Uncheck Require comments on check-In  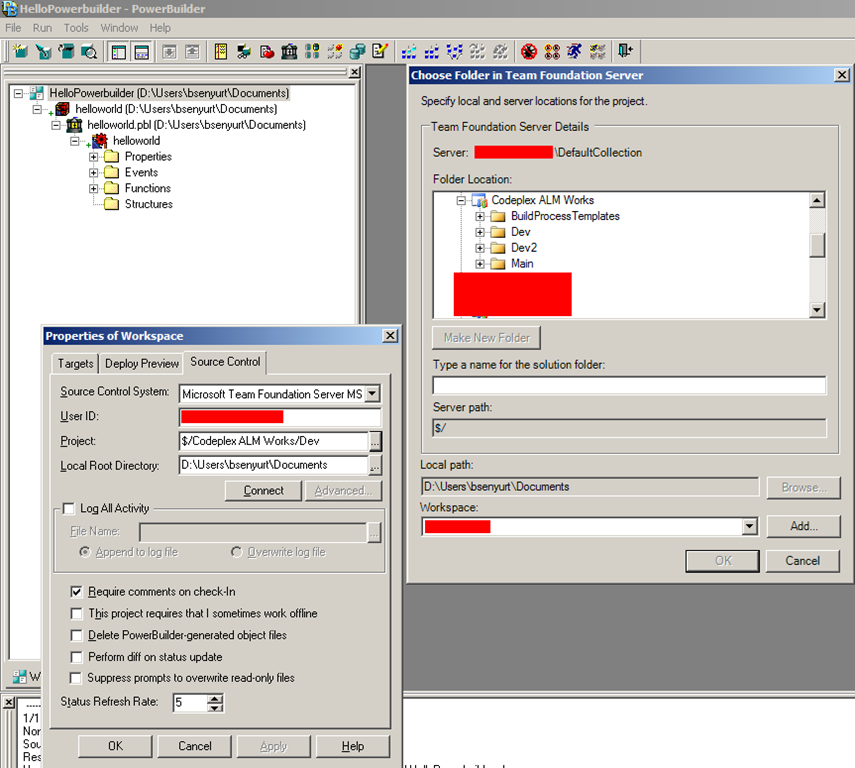pos(77,592)
